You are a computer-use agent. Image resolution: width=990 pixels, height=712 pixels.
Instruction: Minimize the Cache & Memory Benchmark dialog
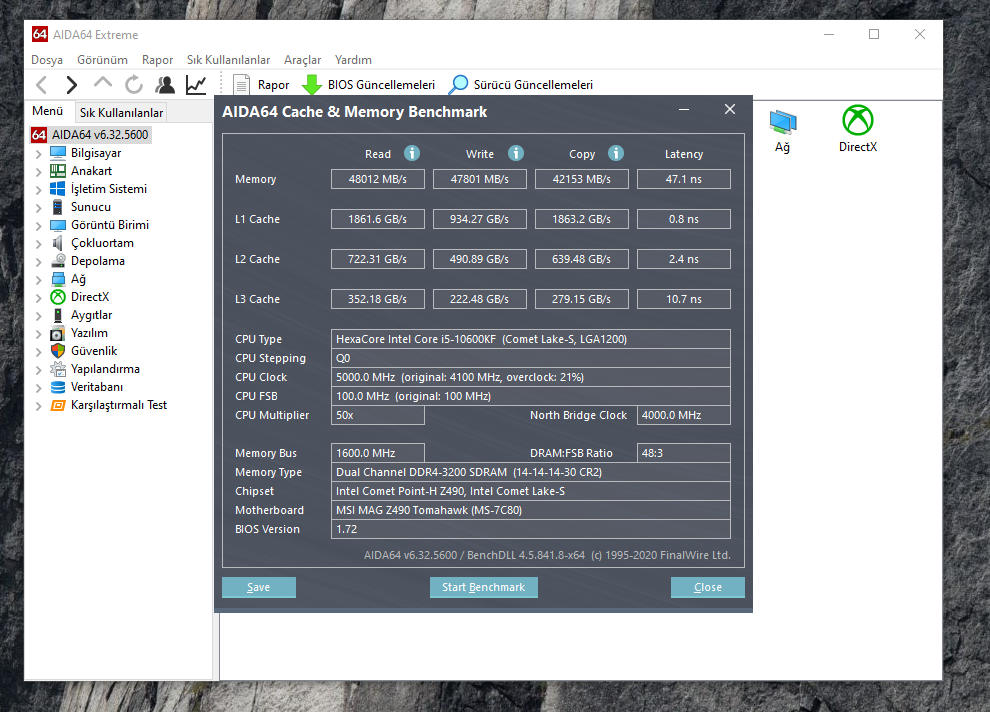pos(684,110)
